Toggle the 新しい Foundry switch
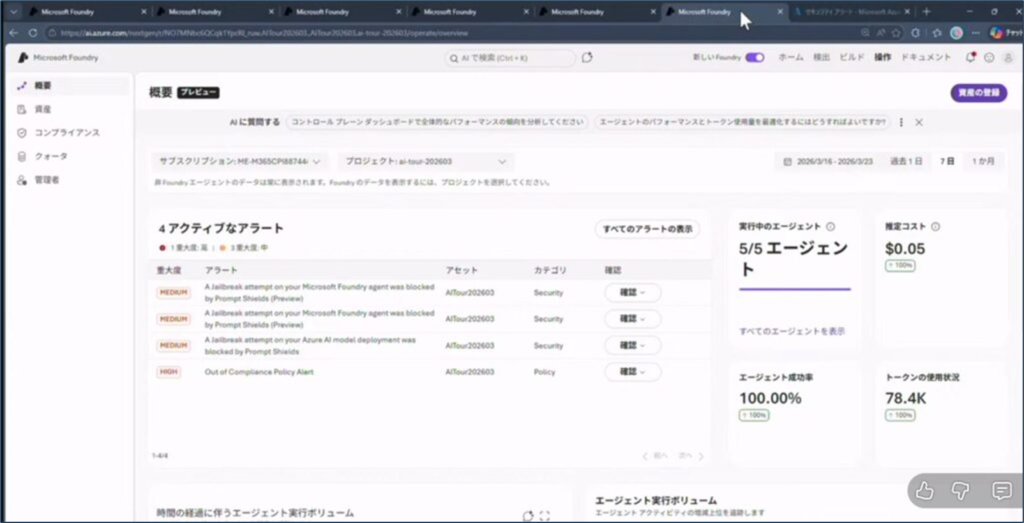The image size is (1024, 523). click(x=754, y=58)
